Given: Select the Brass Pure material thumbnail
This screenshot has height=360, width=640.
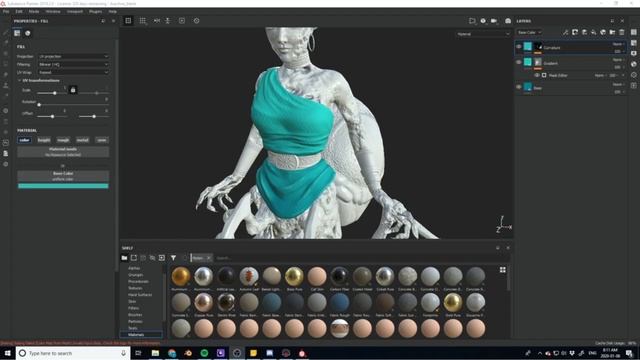Looking at the screenshot, I should pos(294,278).
